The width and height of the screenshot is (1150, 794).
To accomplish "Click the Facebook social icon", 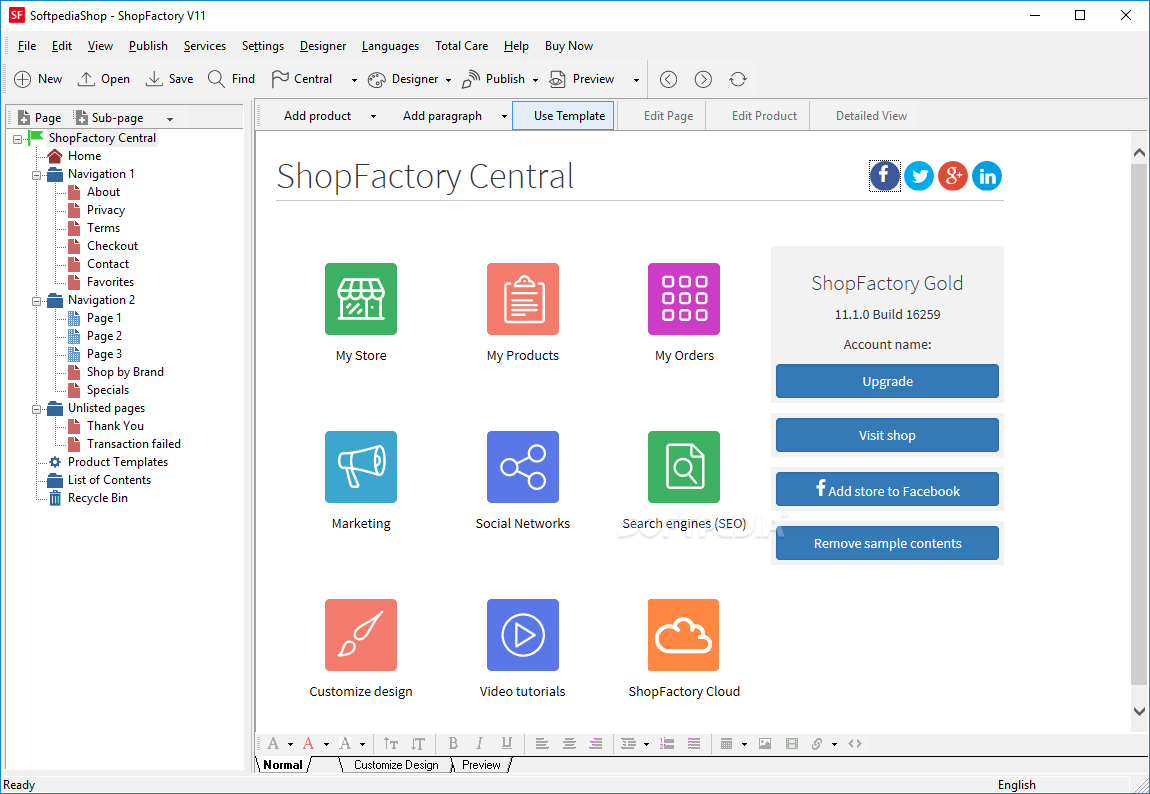I will (885, 176).
